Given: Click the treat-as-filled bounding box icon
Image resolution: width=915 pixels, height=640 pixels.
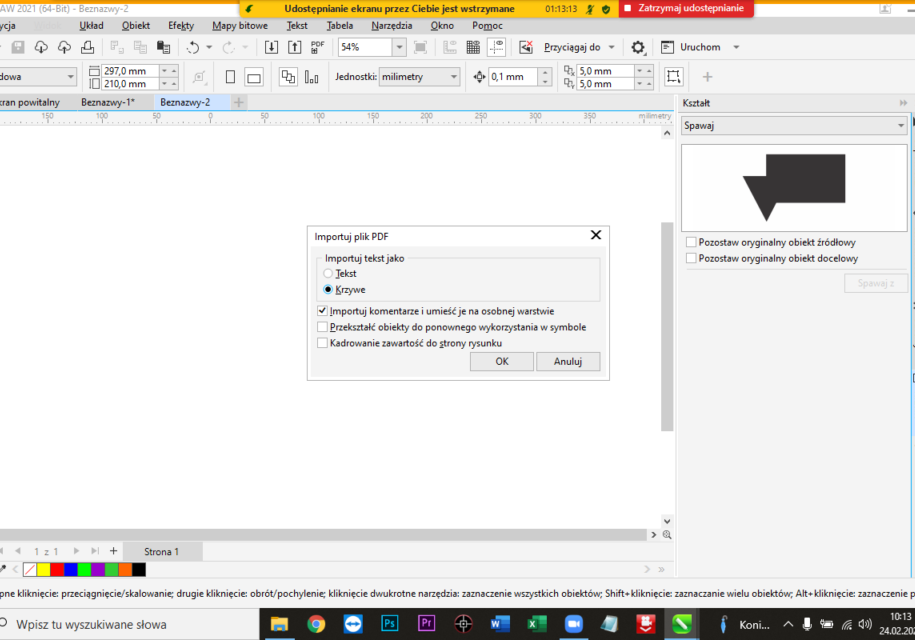Looking at the screenshot, I should (673, 76).
